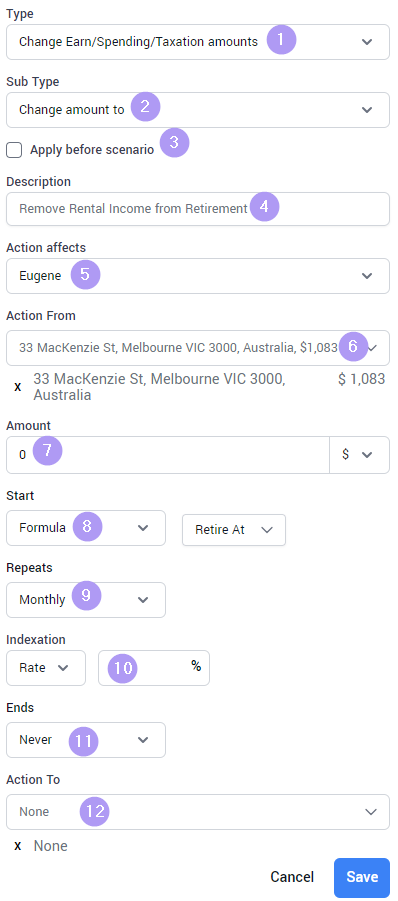This screenshot has height=901, width=398.
Task: Click the numbered marker 10 badge
Action: pos(123,668)
